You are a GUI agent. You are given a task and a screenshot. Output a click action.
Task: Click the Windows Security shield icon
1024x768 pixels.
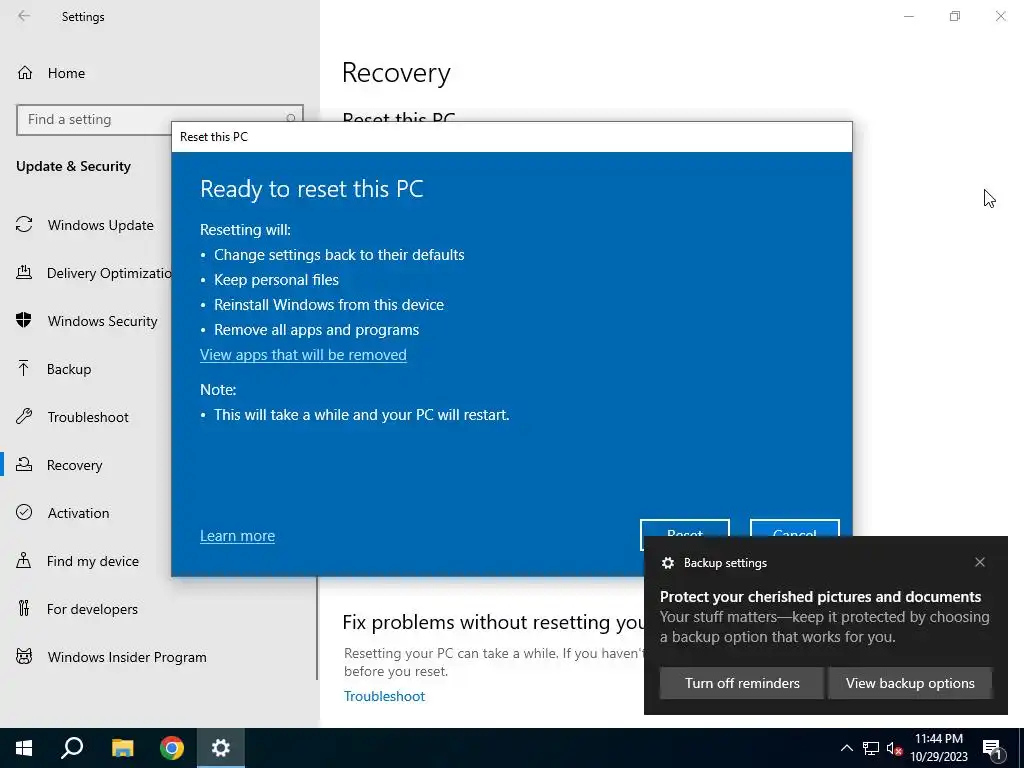point(24,320)
